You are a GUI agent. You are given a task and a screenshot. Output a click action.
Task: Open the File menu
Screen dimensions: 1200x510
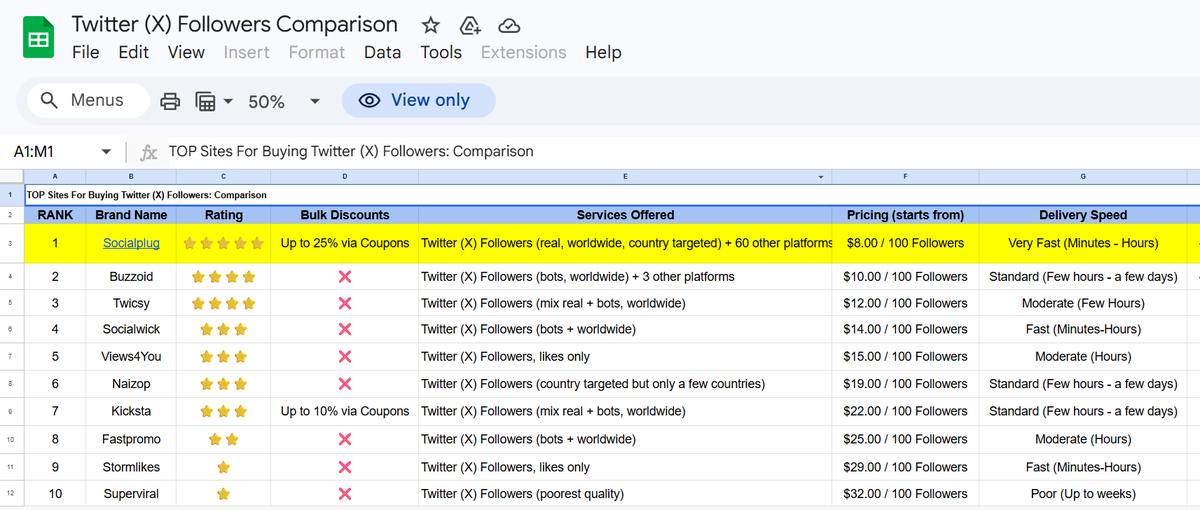tap(86, 52)
